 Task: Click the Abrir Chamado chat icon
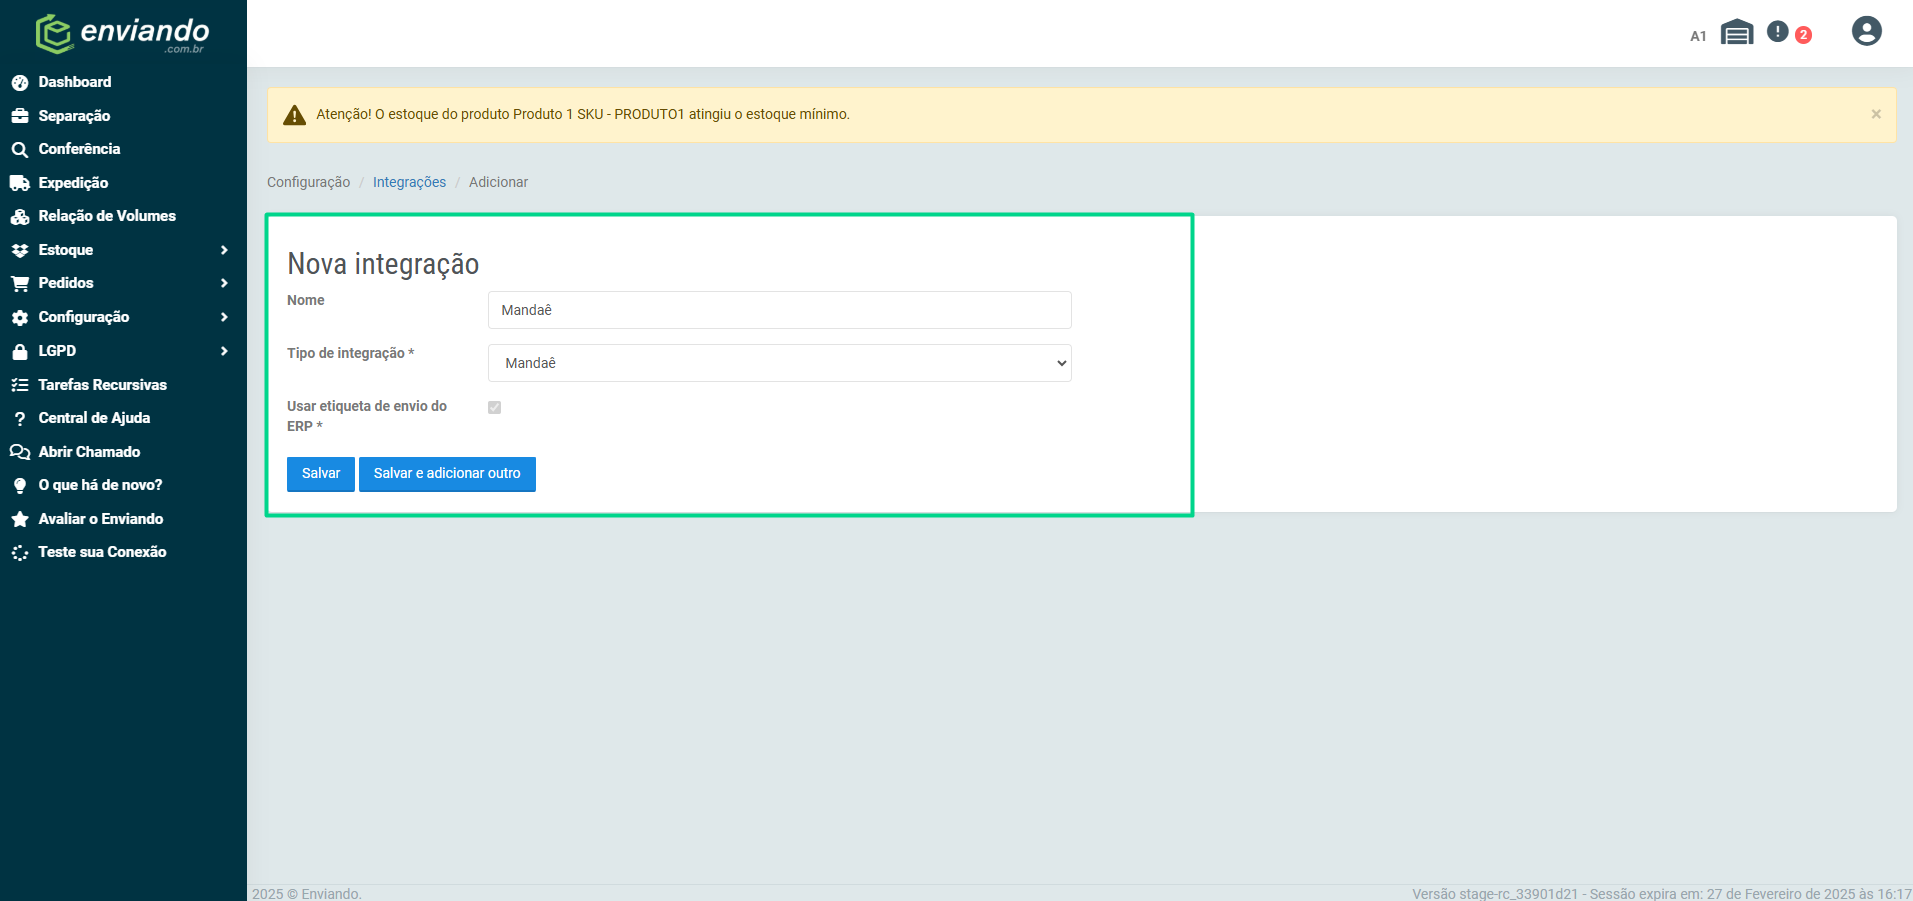(20, 452)
